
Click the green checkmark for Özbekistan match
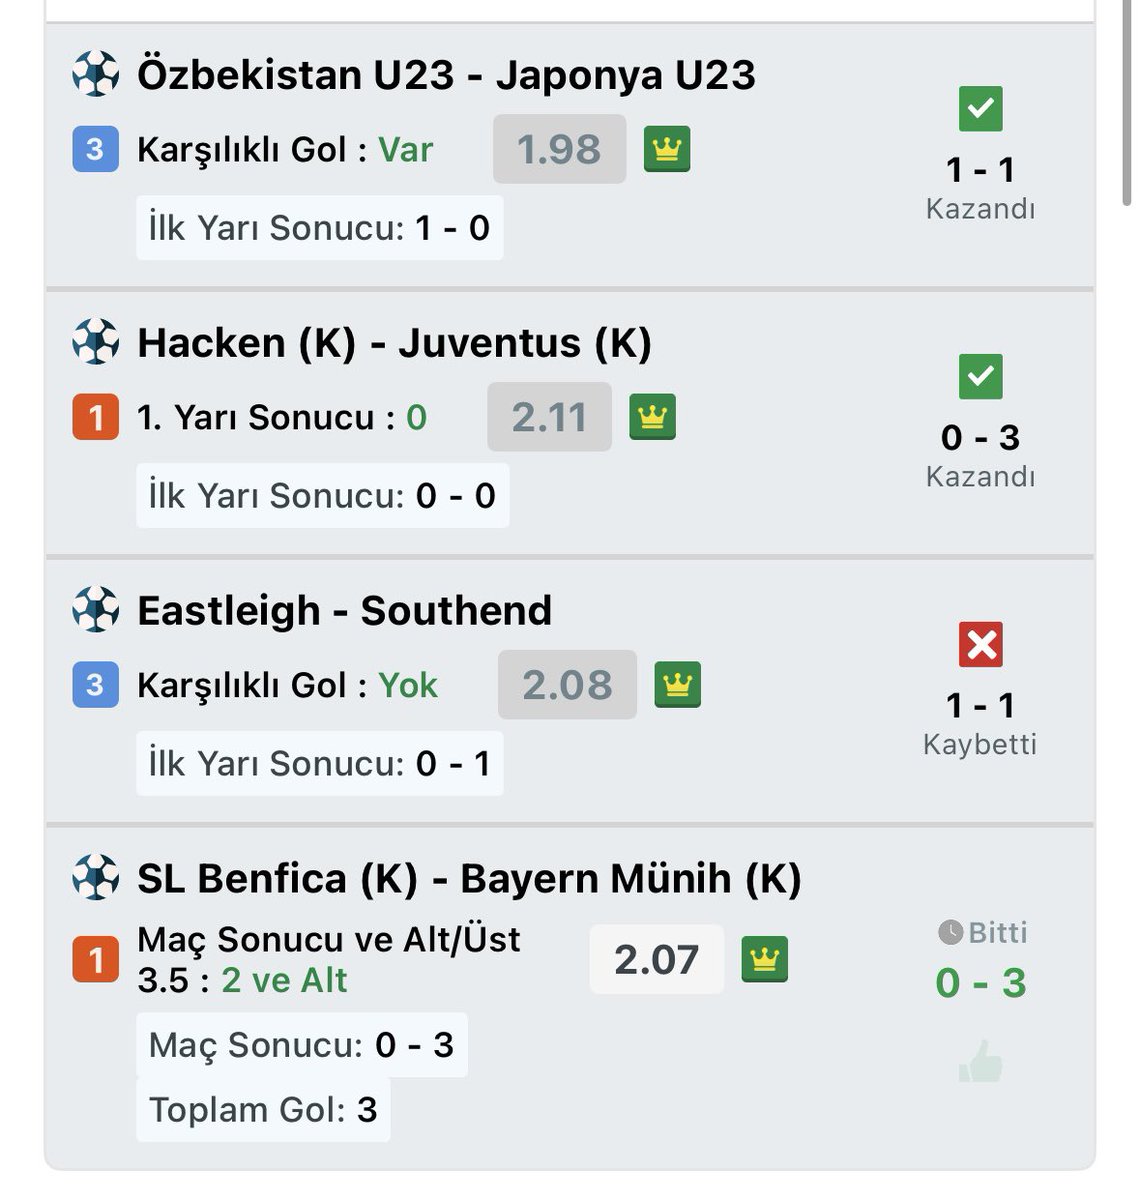(x=981, y=109)
